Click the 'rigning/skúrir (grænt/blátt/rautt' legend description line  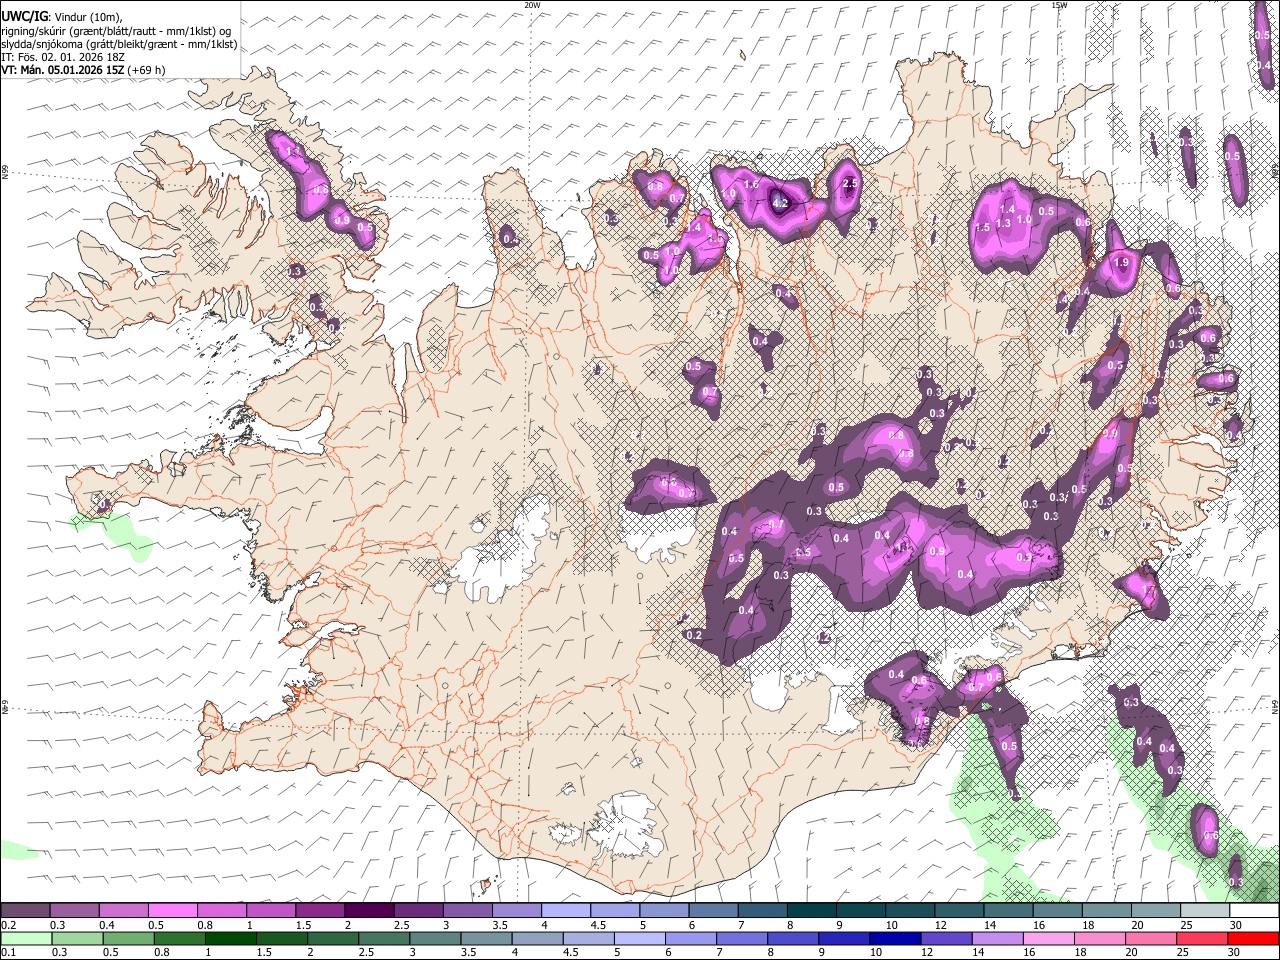(117, 31)
